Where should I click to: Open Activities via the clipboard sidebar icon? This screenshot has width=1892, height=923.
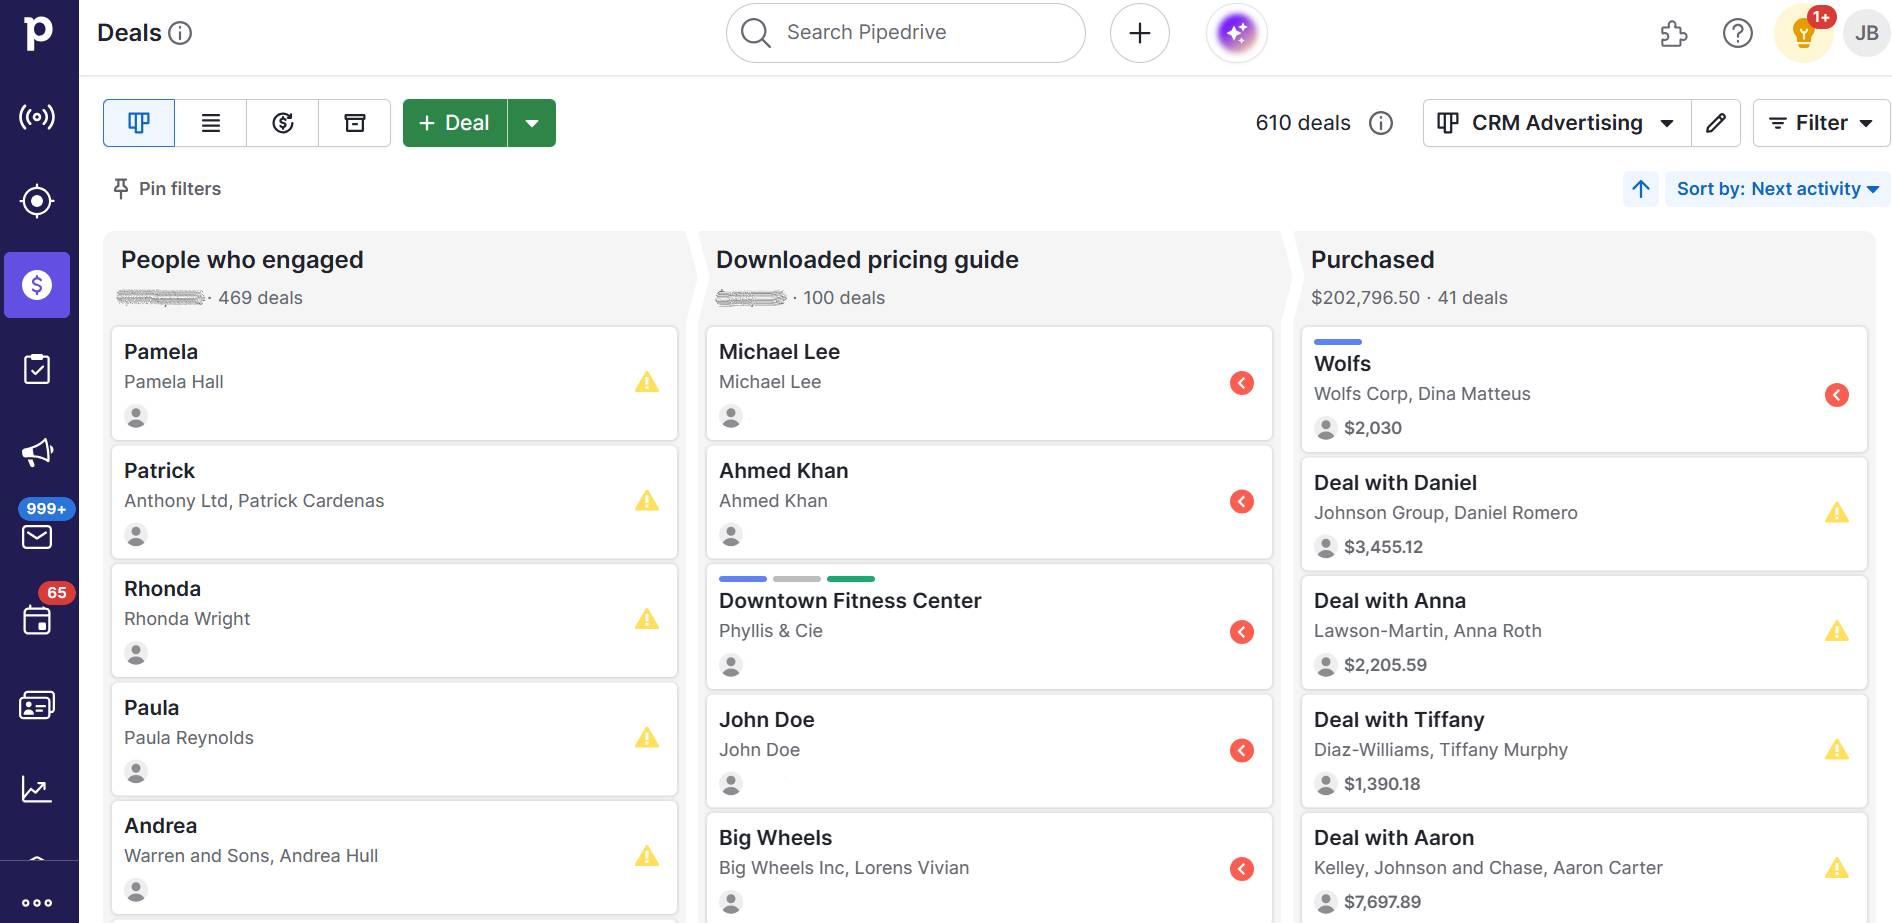[37, 368]
